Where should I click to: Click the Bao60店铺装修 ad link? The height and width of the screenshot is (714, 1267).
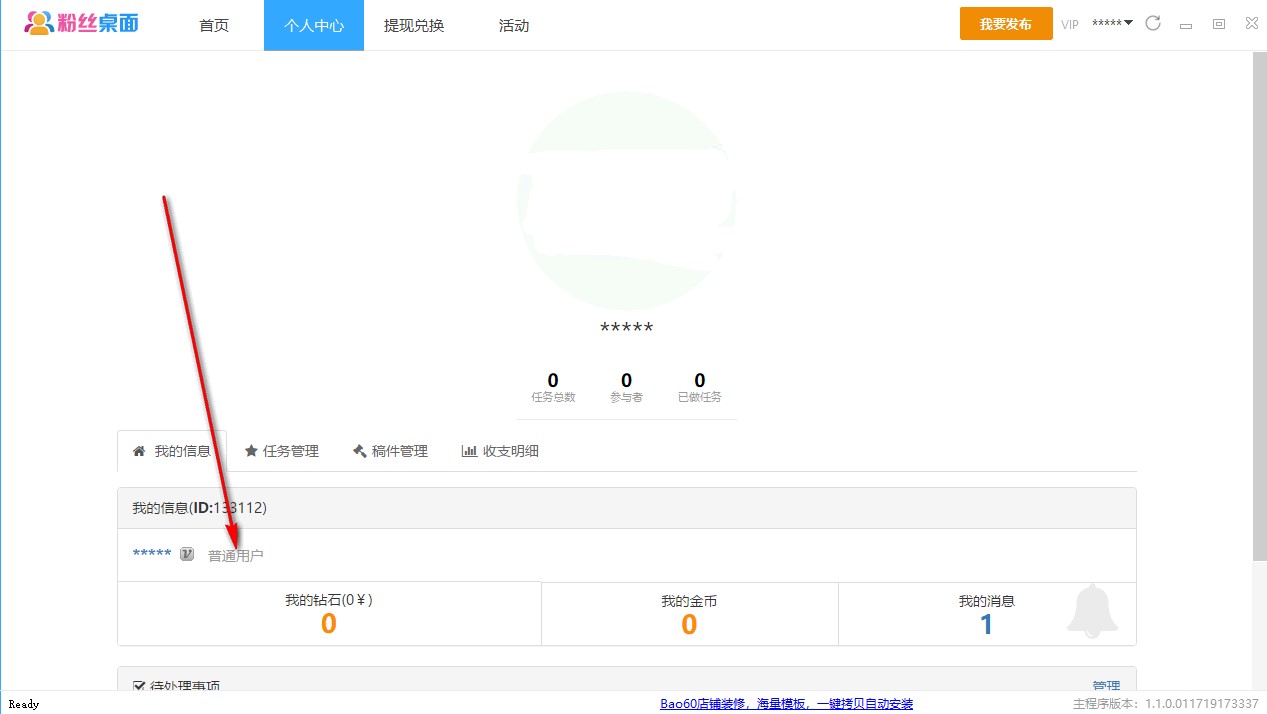[786, 704]
